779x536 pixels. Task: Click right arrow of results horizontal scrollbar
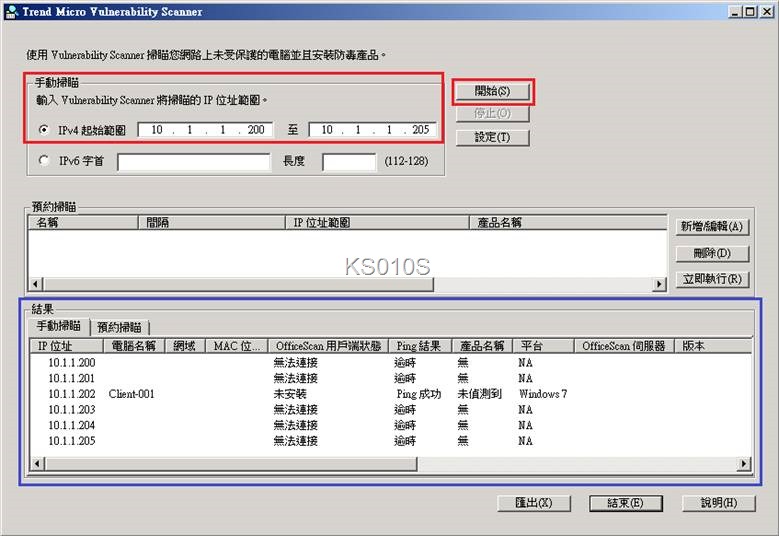[x=743, y=464]
